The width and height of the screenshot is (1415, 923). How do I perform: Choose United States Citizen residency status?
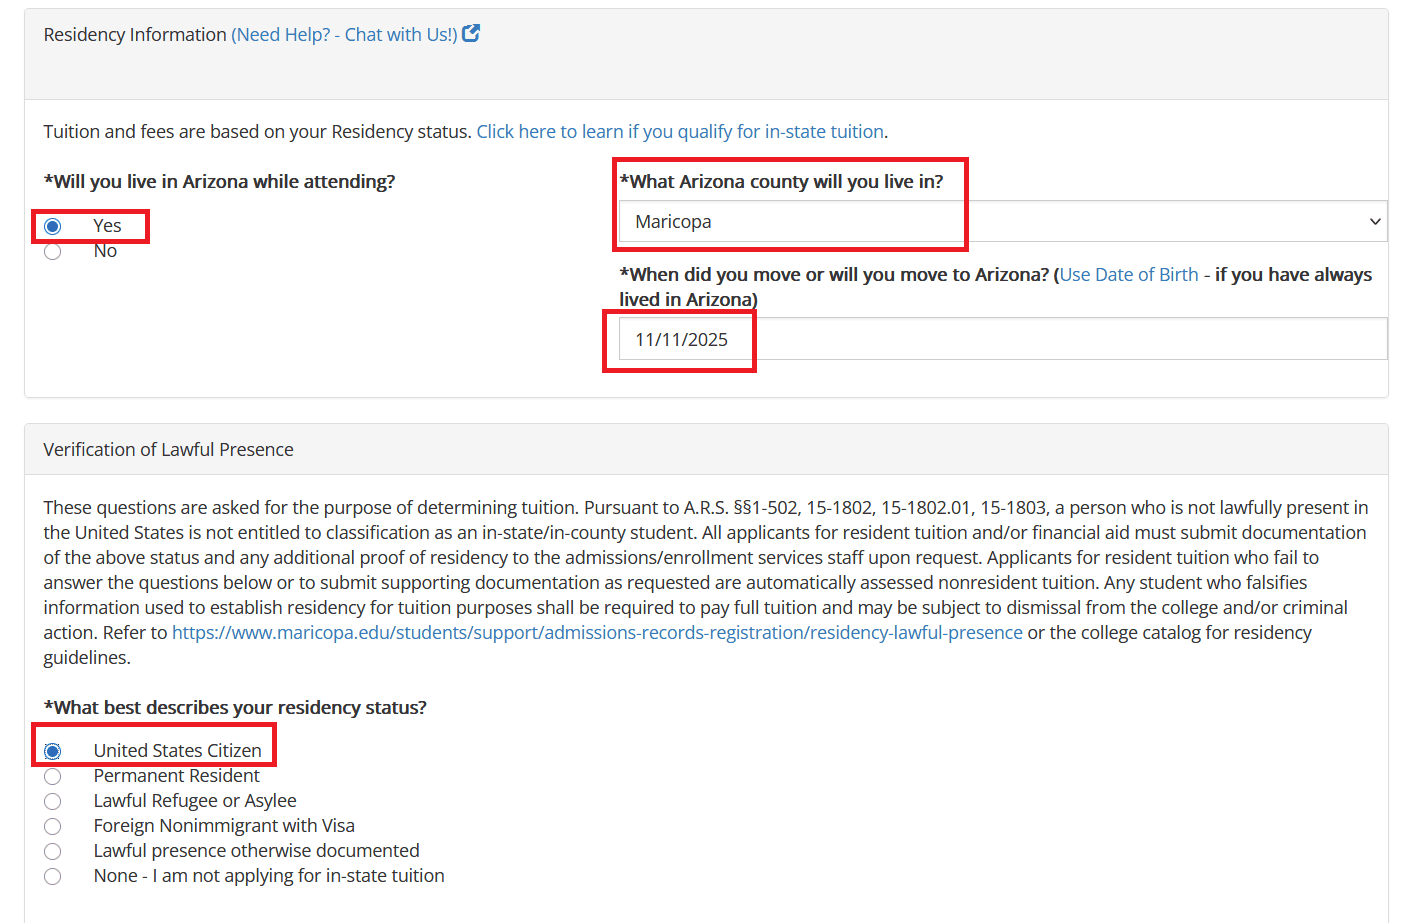click(53, 752)
